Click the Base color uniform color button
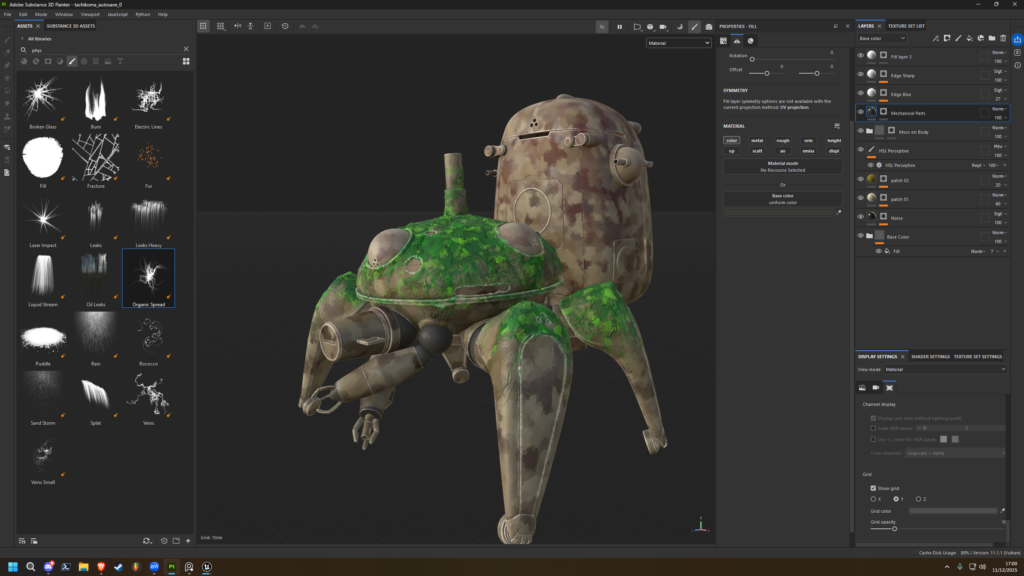 pyautogui.click(x=782, y=198)
